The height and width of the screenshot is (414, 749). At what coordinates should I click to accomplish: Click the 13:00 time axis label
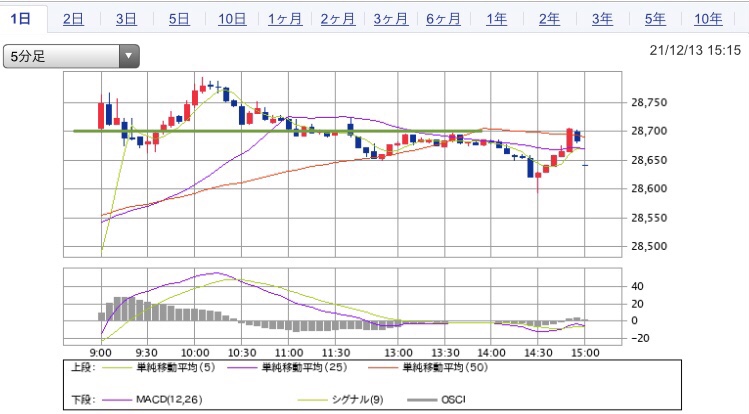click(x=398, y=353)
